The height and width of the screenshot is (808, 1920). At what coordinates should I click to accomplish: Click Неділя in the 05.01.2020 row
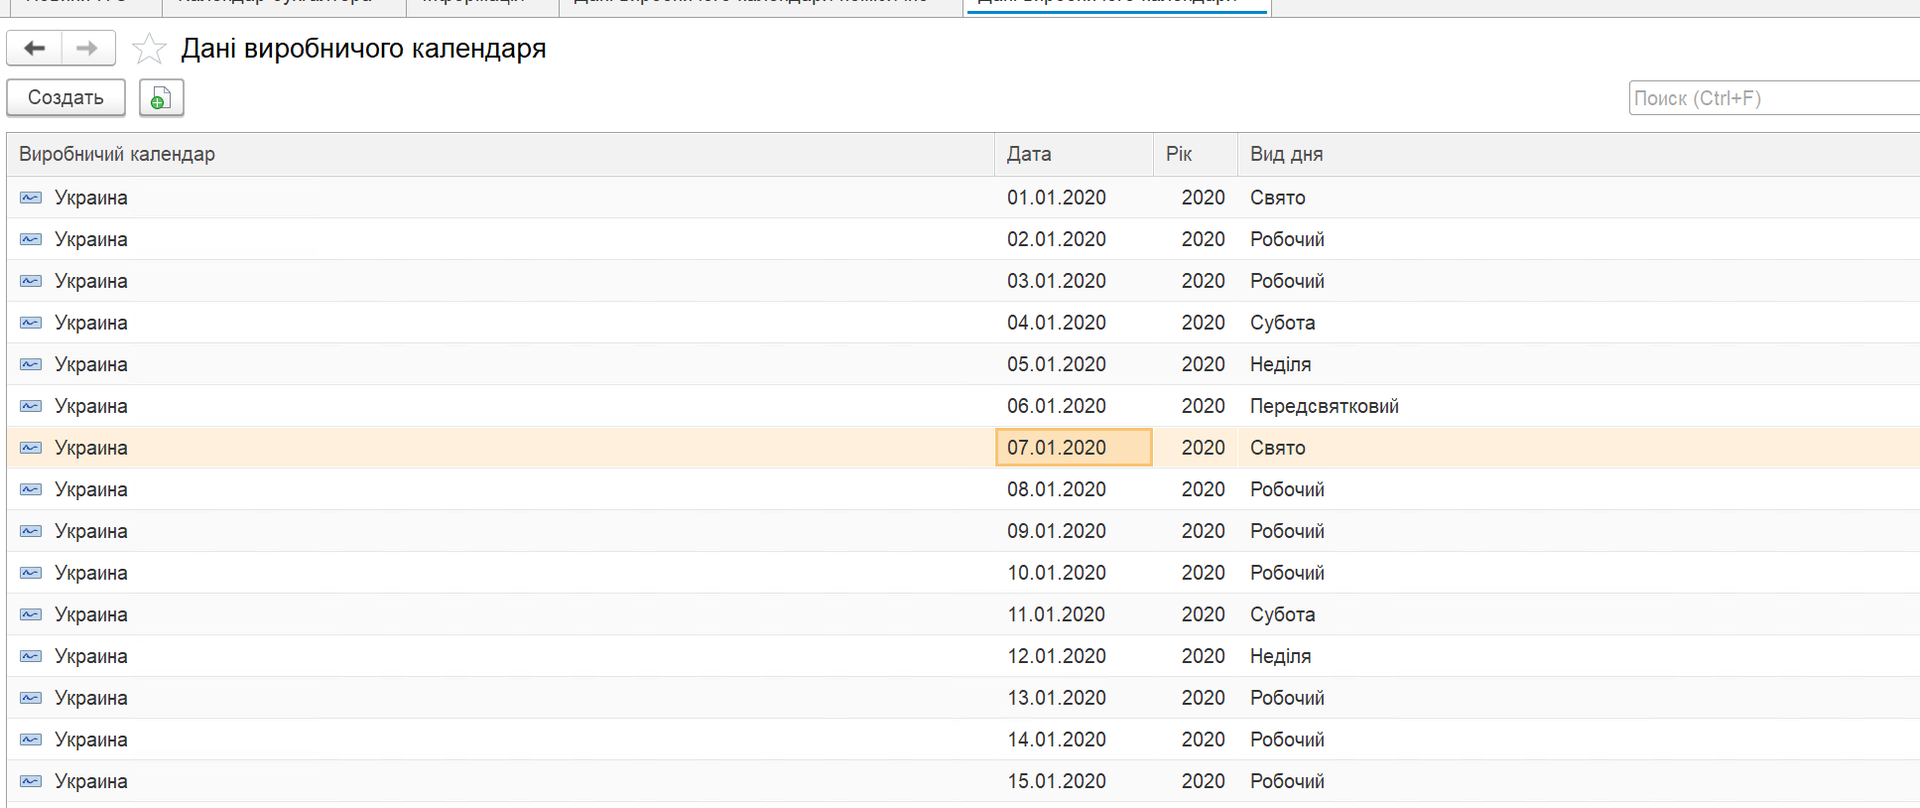coord(1280,365)
